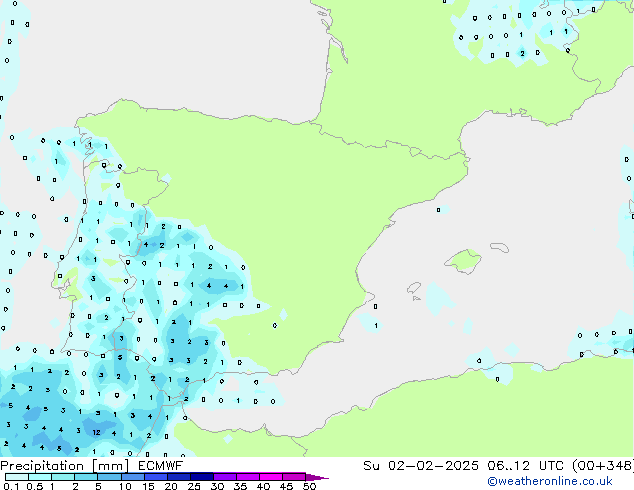
Task: Click the '40' legend scale label
Action: pos(263,486)
